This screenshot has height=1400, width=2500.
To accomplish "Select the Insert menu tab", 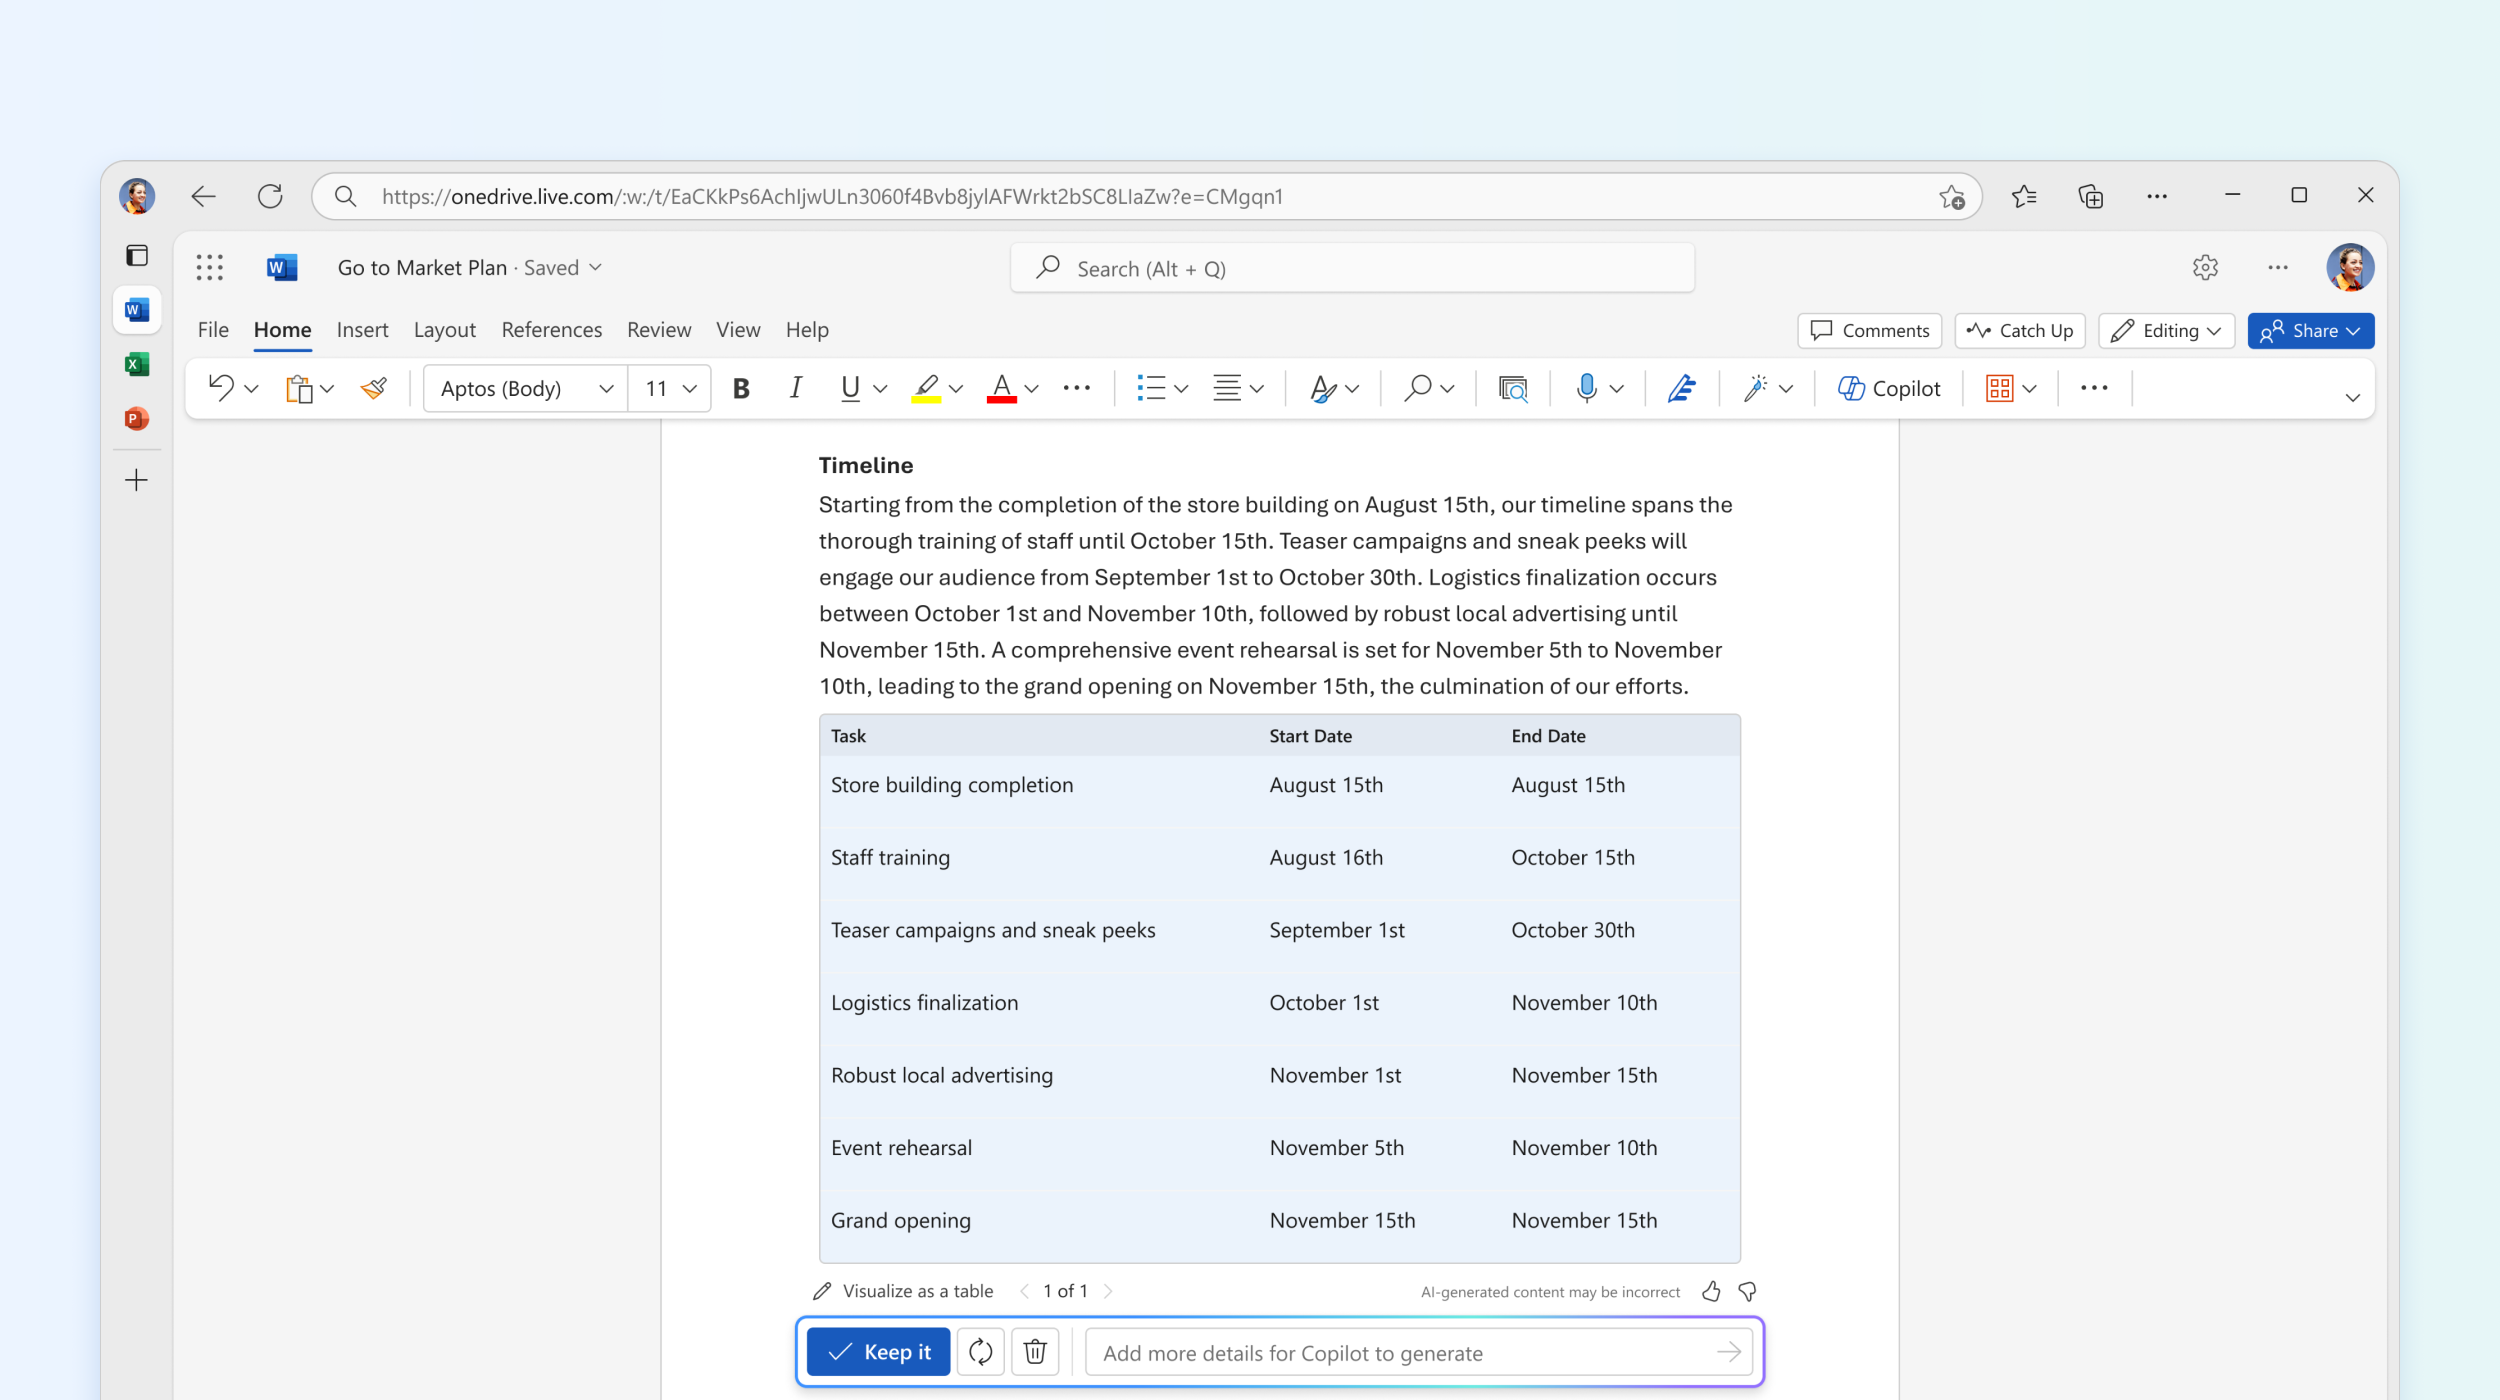I will tap(361, 328).
